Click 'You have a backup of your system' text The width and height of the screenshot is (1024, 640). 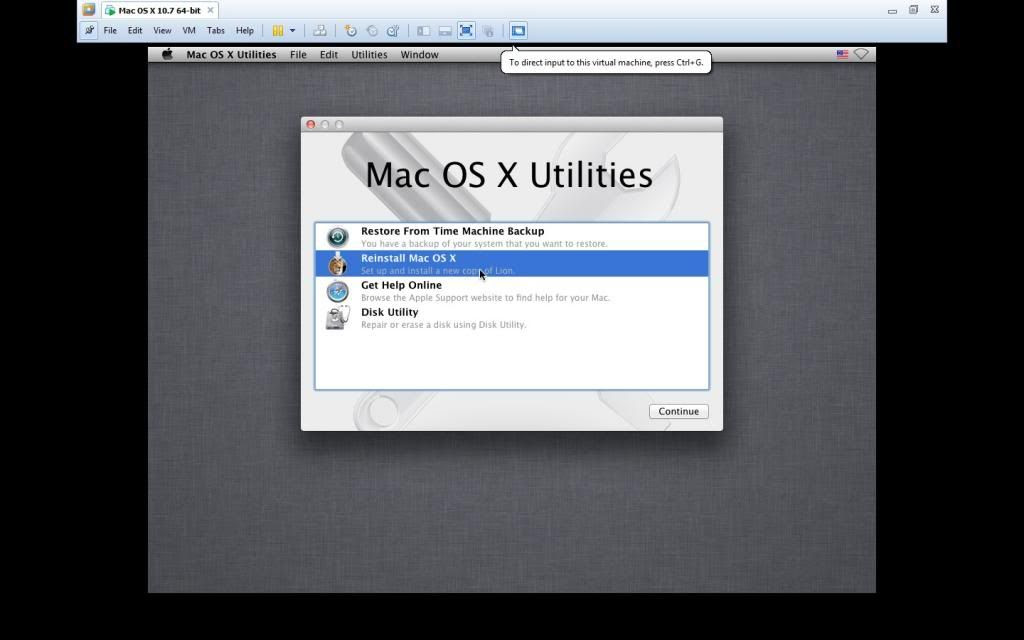(x=484, y=244)
